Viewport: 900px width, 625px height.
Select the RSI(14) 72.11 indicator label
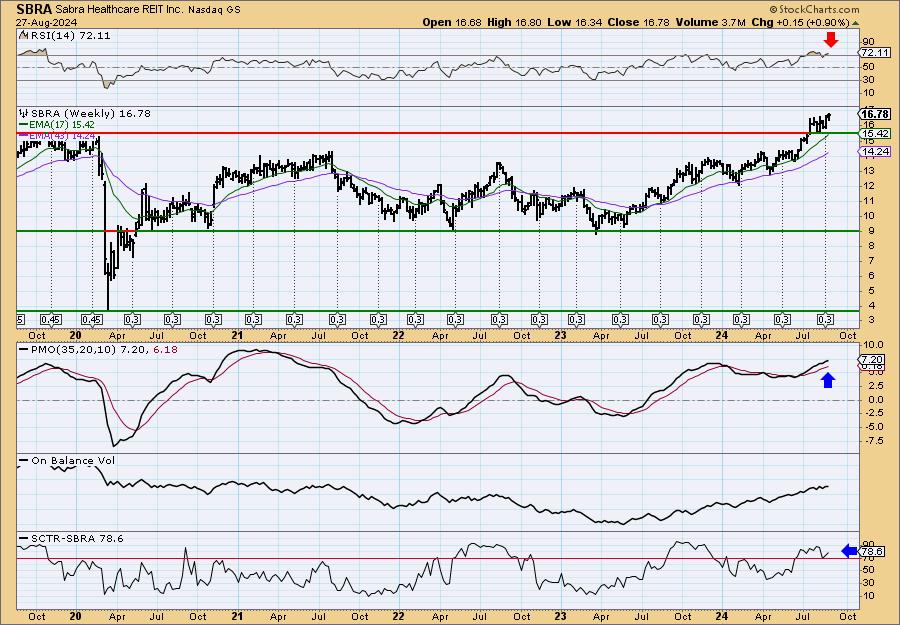tap(69, 36)
